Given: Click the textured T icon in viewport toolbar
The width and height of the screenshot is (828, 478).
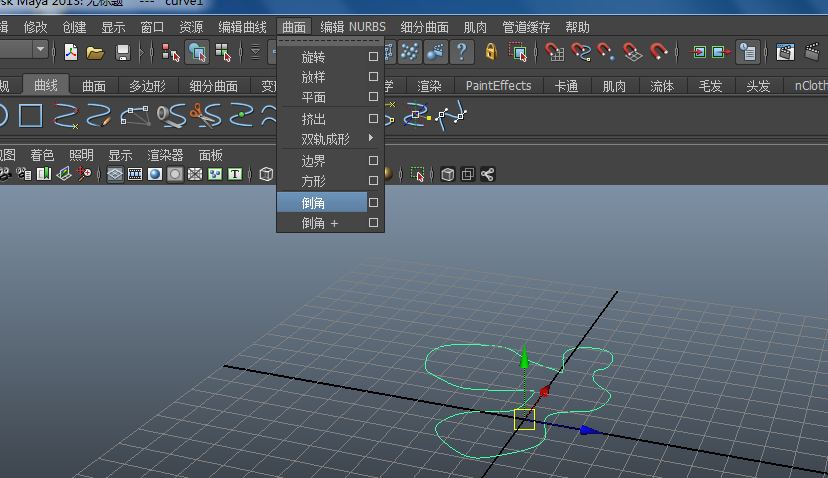Looking at the screenshot, I should (x=235, y=174).
